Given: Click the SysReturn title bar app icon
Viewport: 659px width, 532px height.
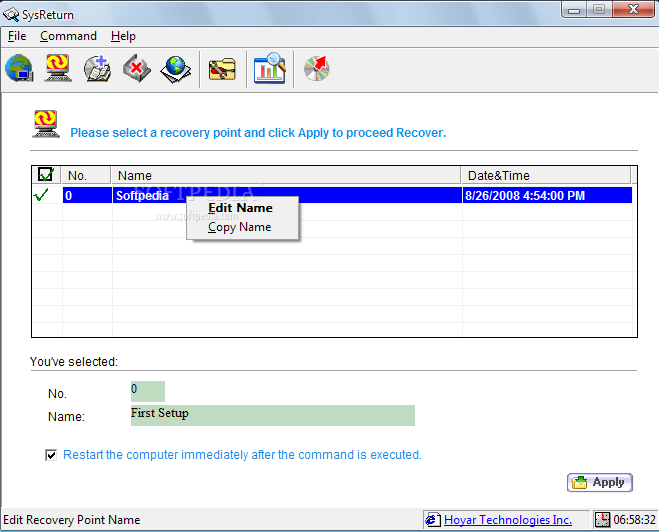Looking at the screenshot, I should 11,15.
